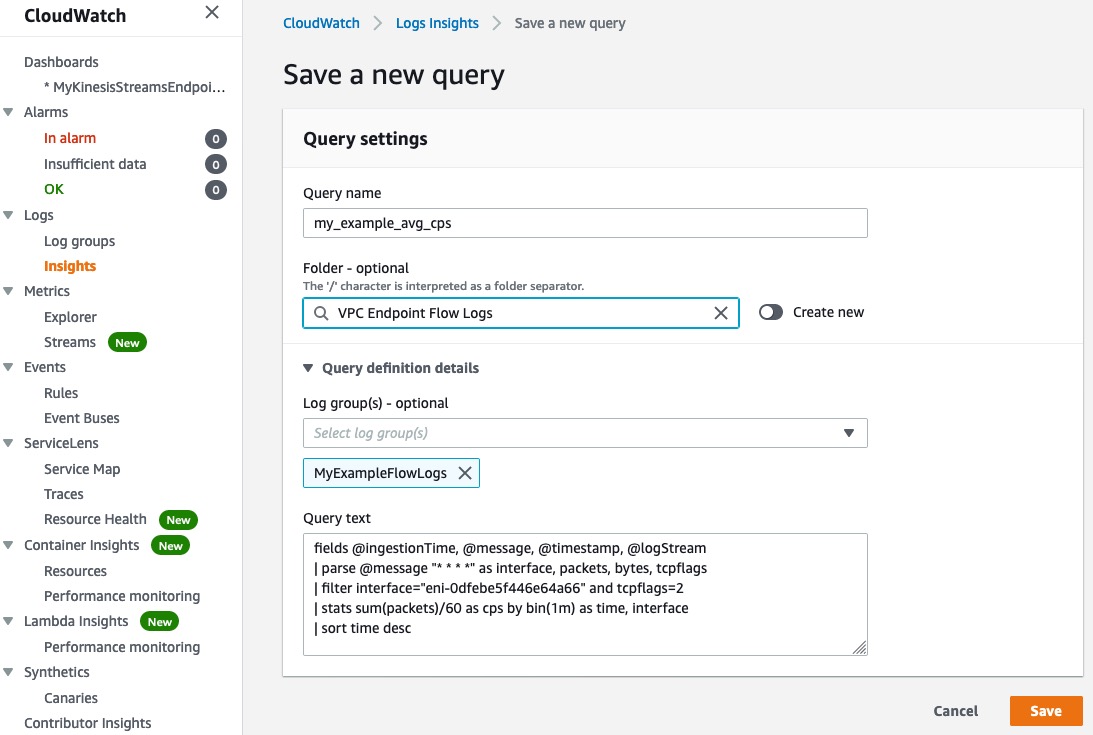The image size is (1093, 735).
Task: Click the Save a new query heading
Action: pyautogui.click(x=394, y=75)
